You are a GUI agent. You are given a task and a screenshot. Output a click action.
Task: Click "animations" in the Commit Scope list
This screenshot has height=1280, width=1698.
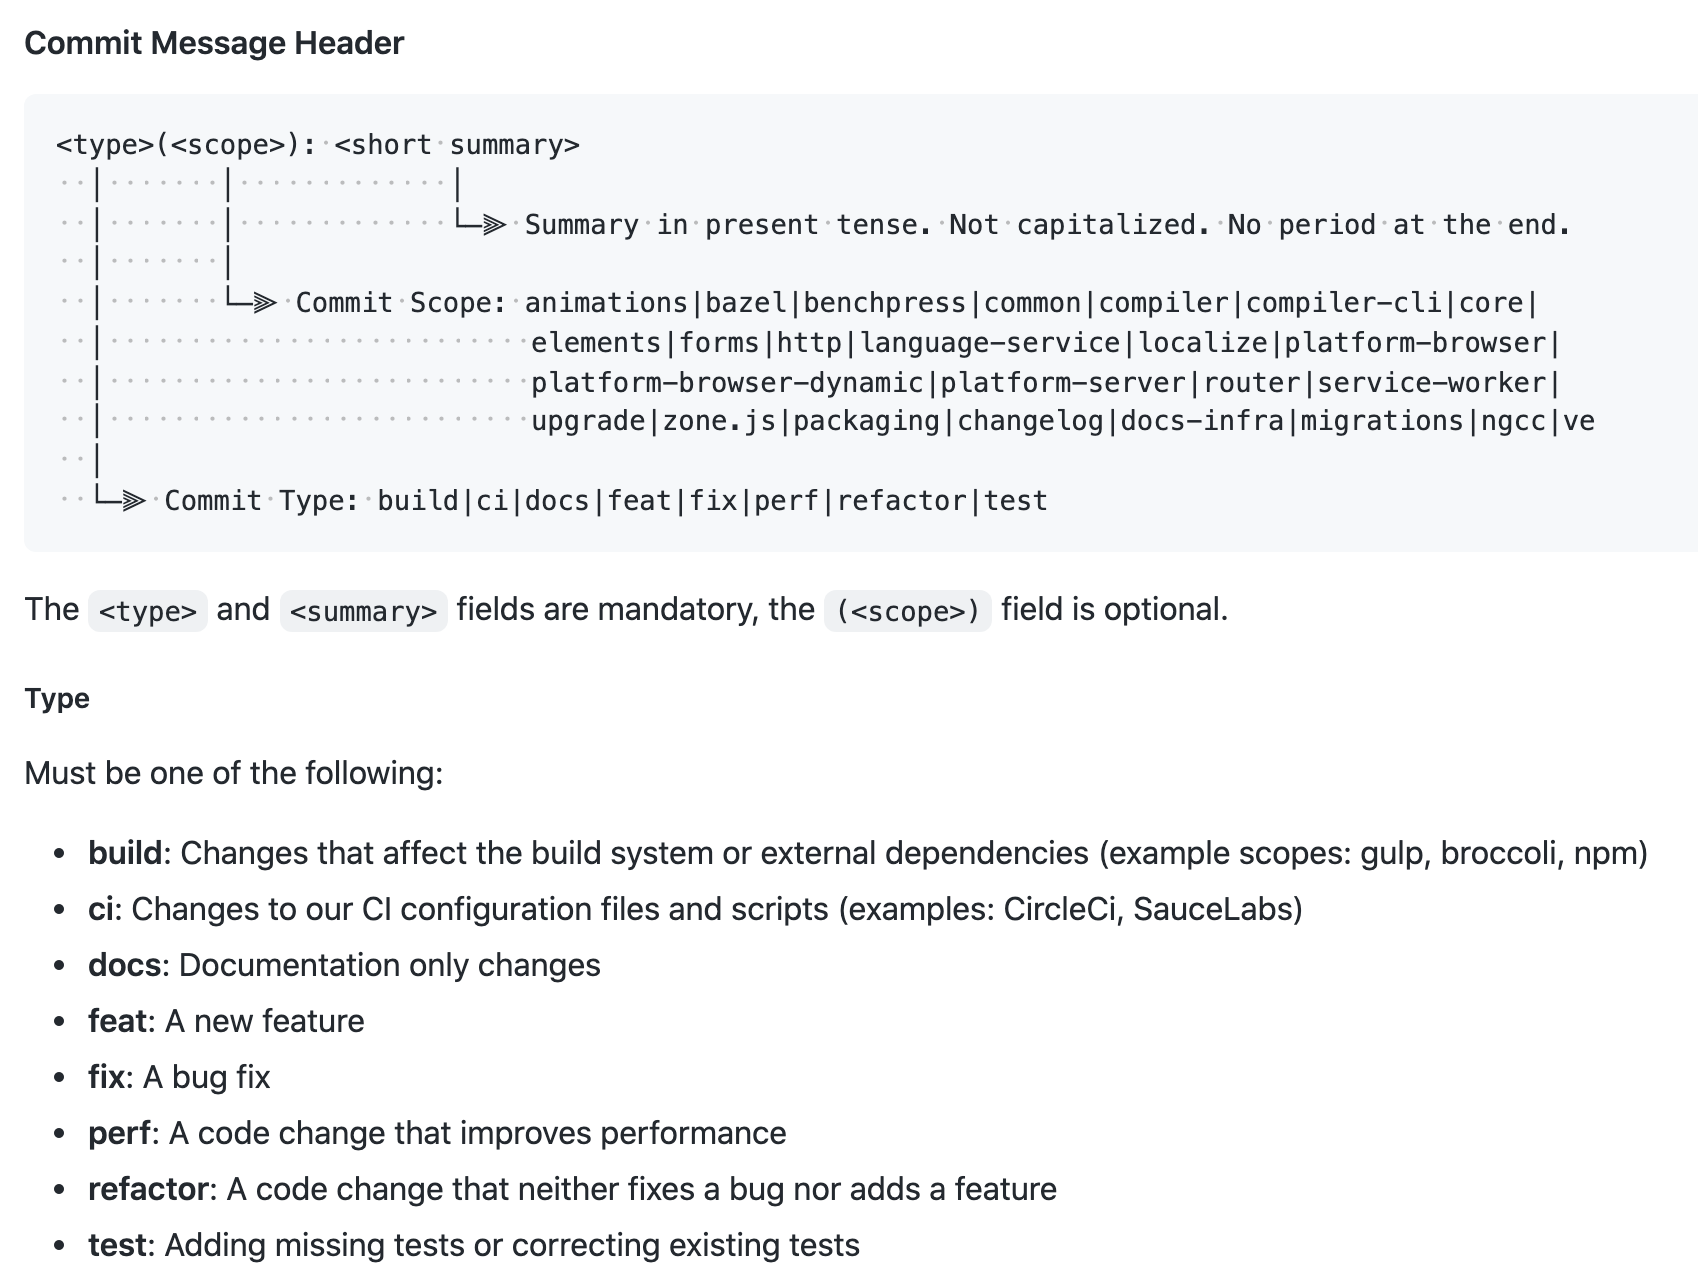pyautogui.click(x=606, y=303)
